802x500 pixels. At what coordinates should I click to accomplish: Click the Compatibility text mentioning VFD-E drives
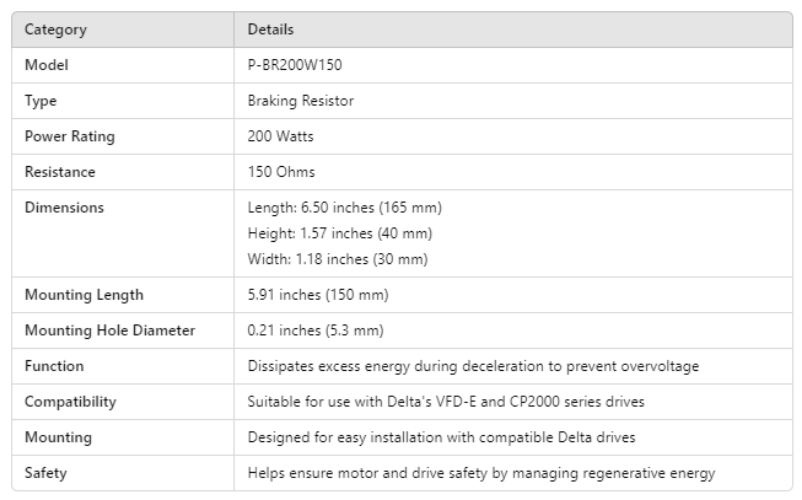pos(447,402)
